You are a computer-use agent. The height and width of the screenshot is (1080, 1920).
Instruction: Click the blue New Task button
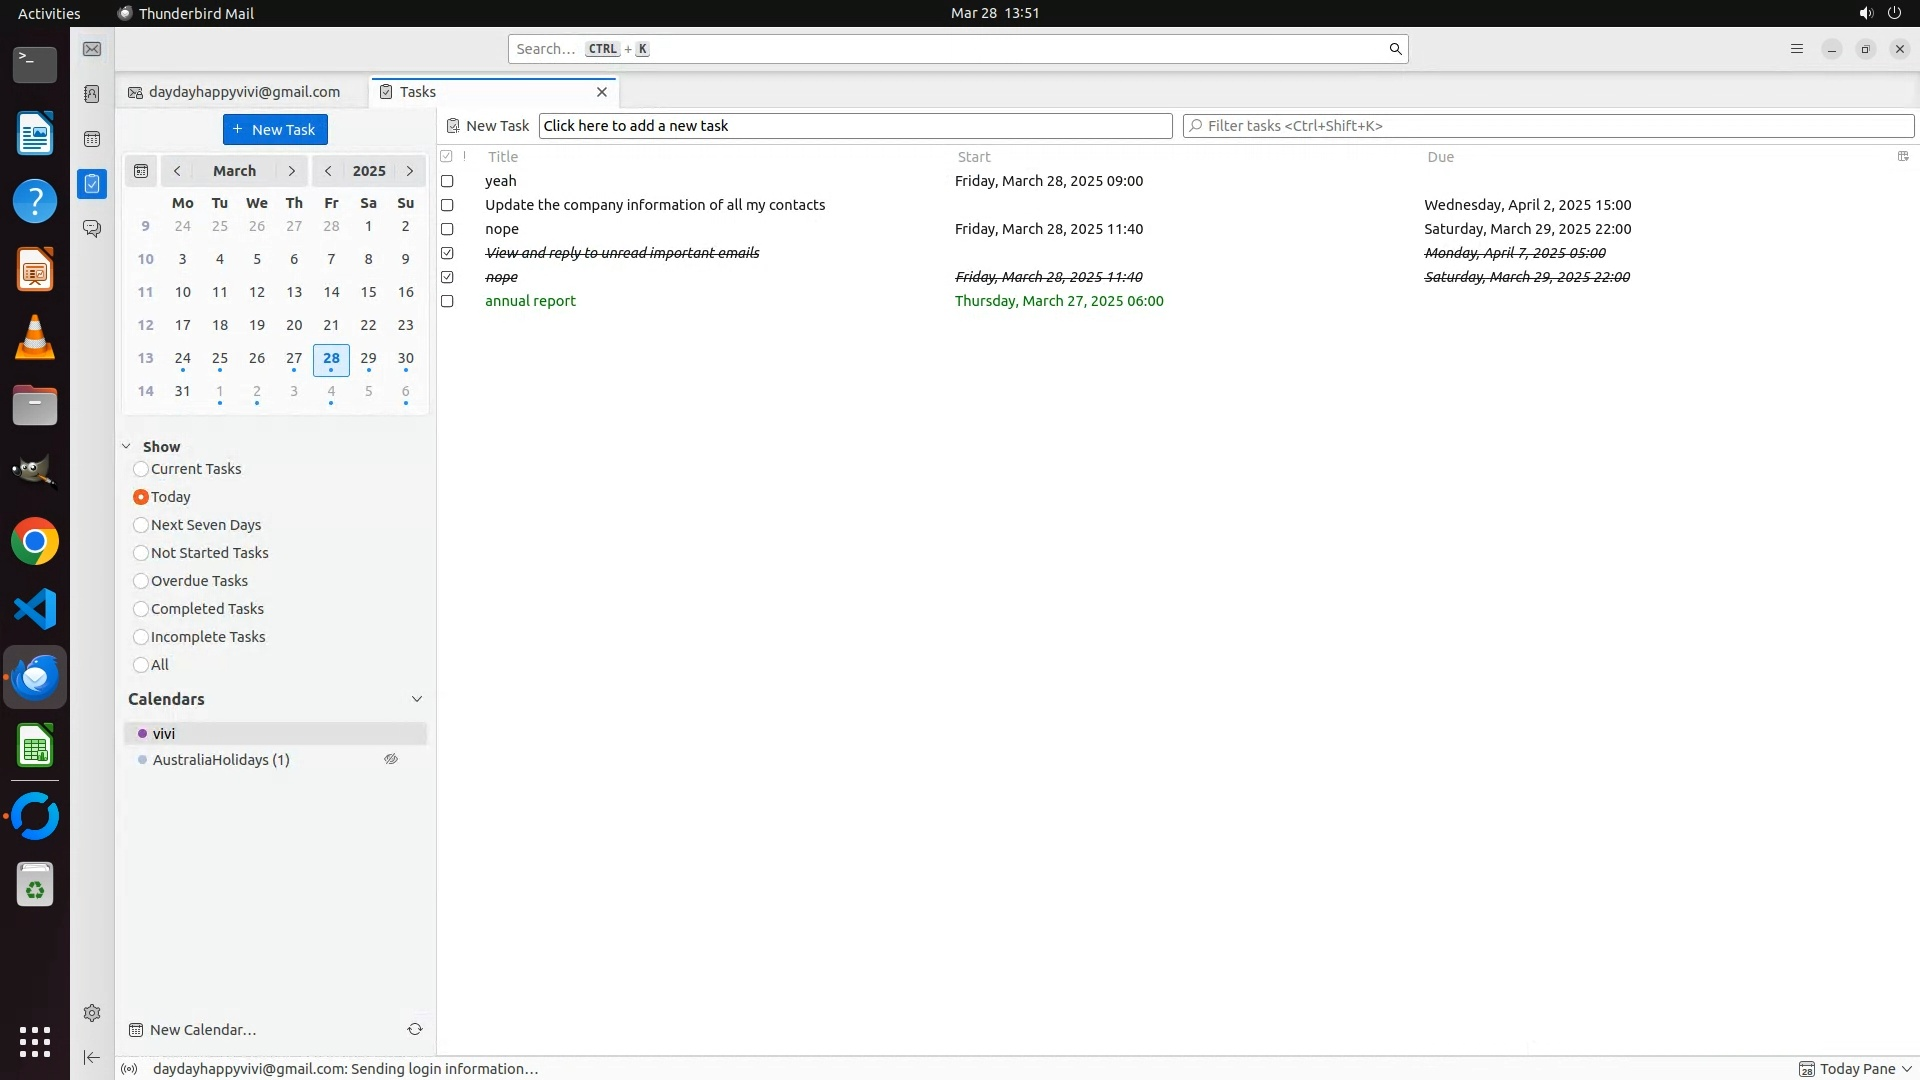click(x=275, y=130)
